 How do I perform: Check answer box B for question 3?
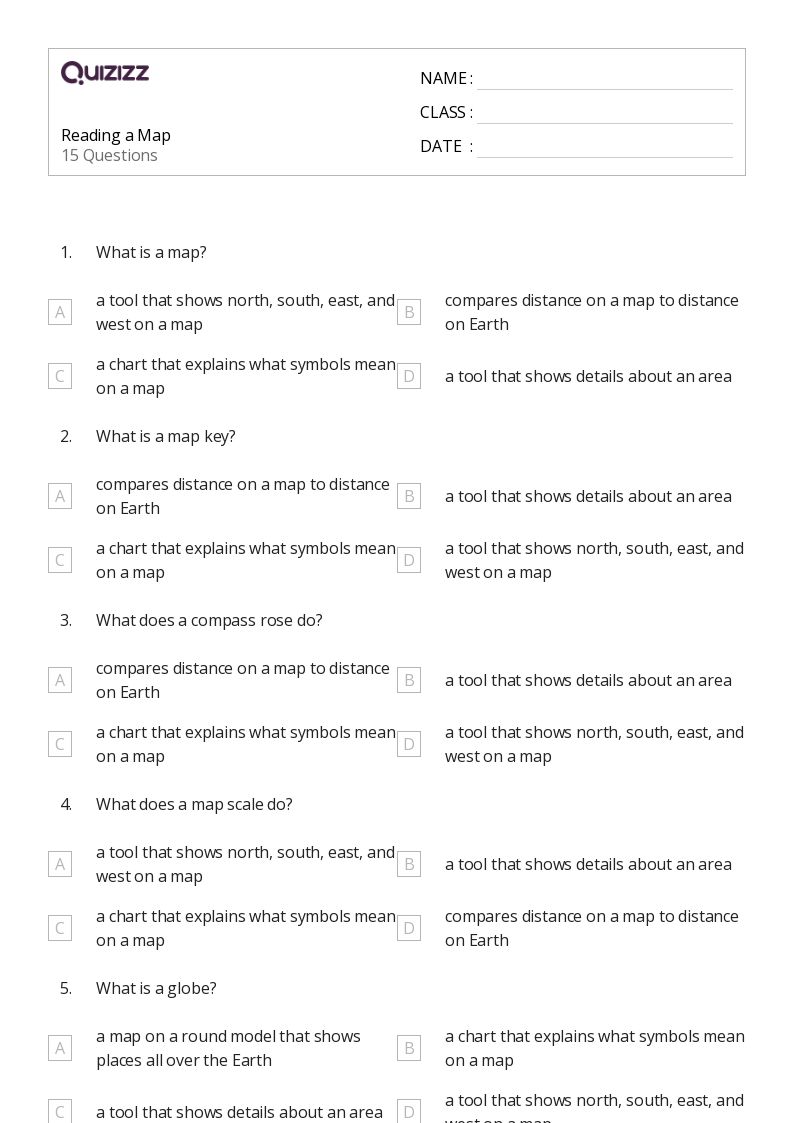pyautogui.click(x=409, y=680)
